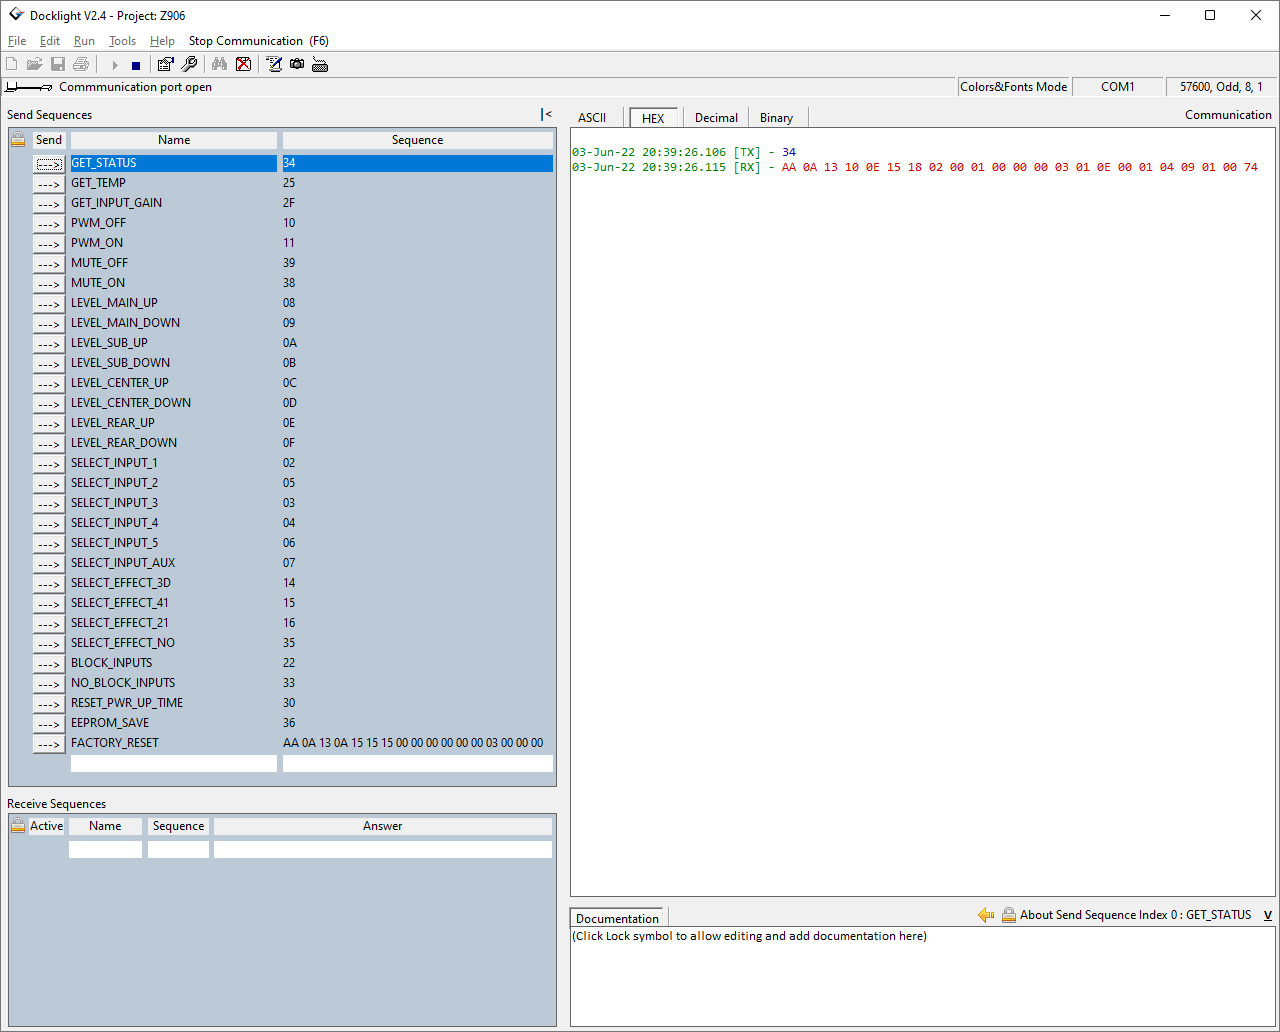Clear the communication window with the red X icon

(x=243, y=65)
